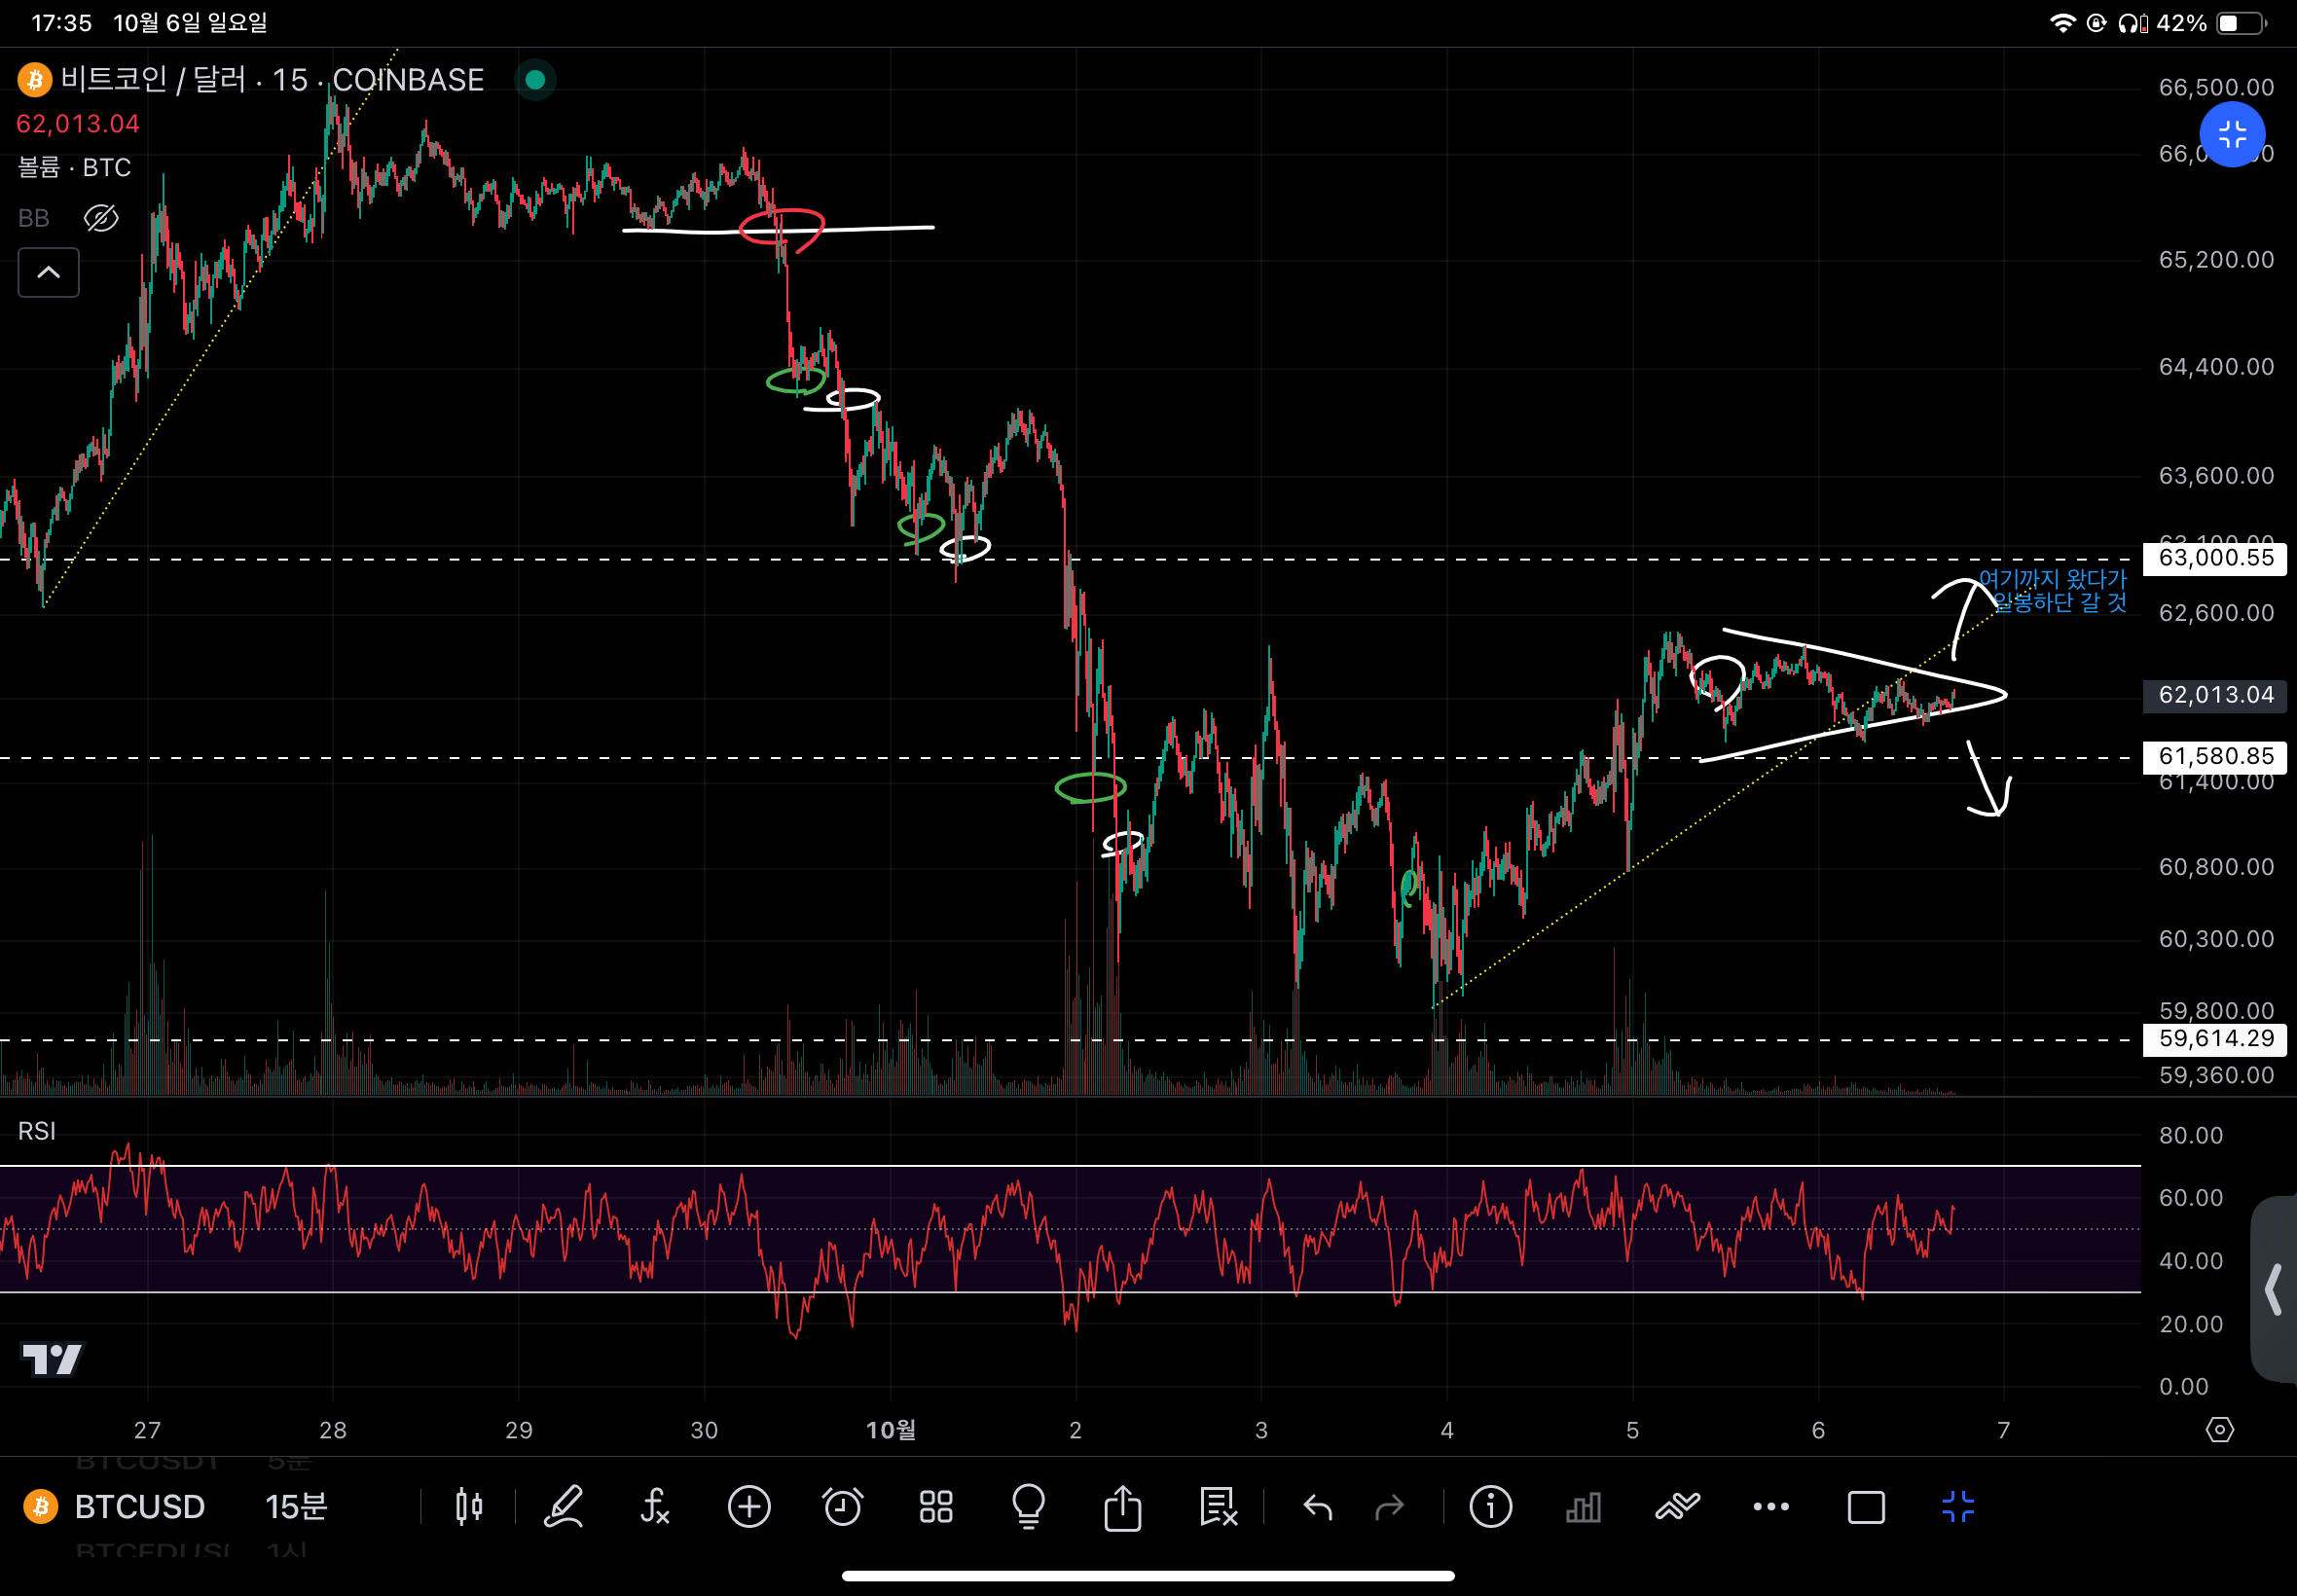Undo the last drawing action
The image size is (2297, 1596).
coord(1318,1506)
